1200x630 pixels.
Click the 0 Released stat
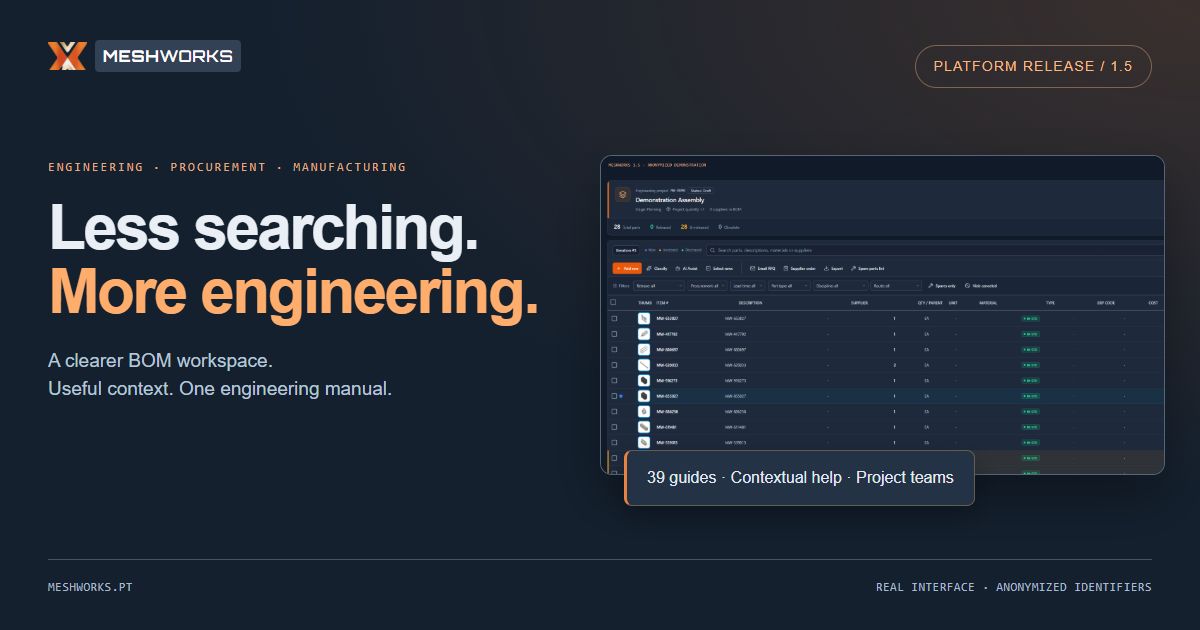pos(660,227)
